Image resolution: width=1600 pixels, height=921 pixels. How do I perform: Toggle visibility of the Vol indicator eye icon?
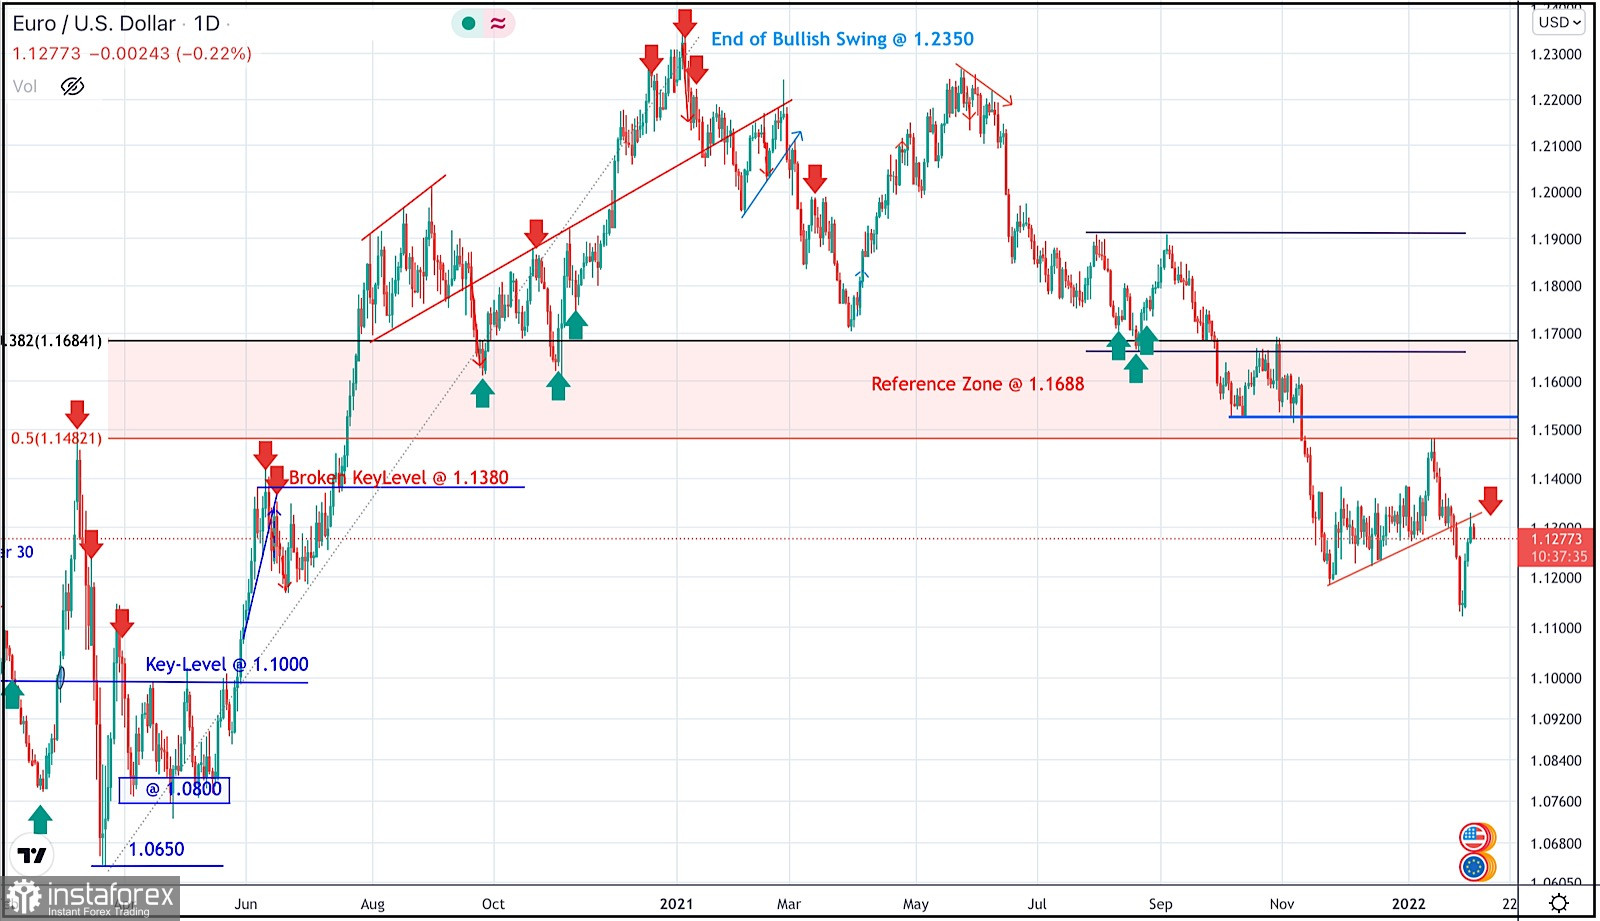point(72,87)
